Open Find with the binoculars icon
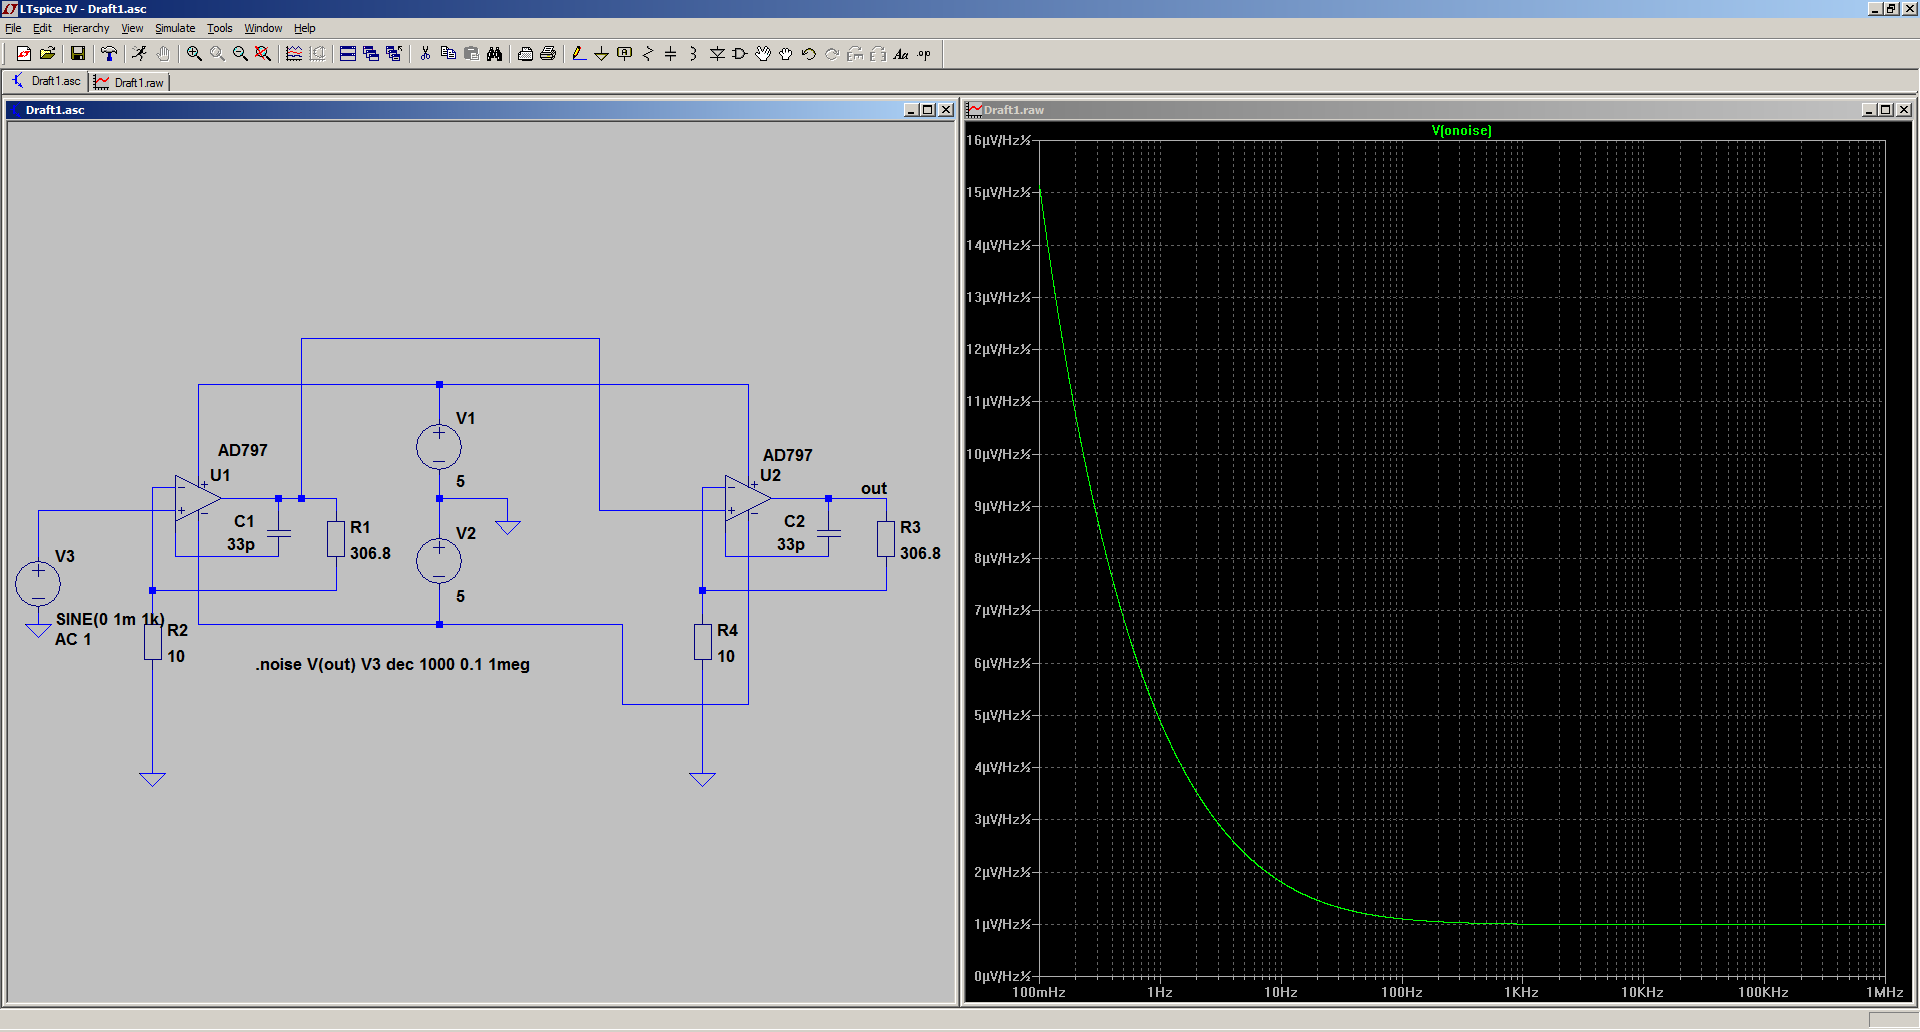This screenshot has height=1032, width=1920. point(494,54)
